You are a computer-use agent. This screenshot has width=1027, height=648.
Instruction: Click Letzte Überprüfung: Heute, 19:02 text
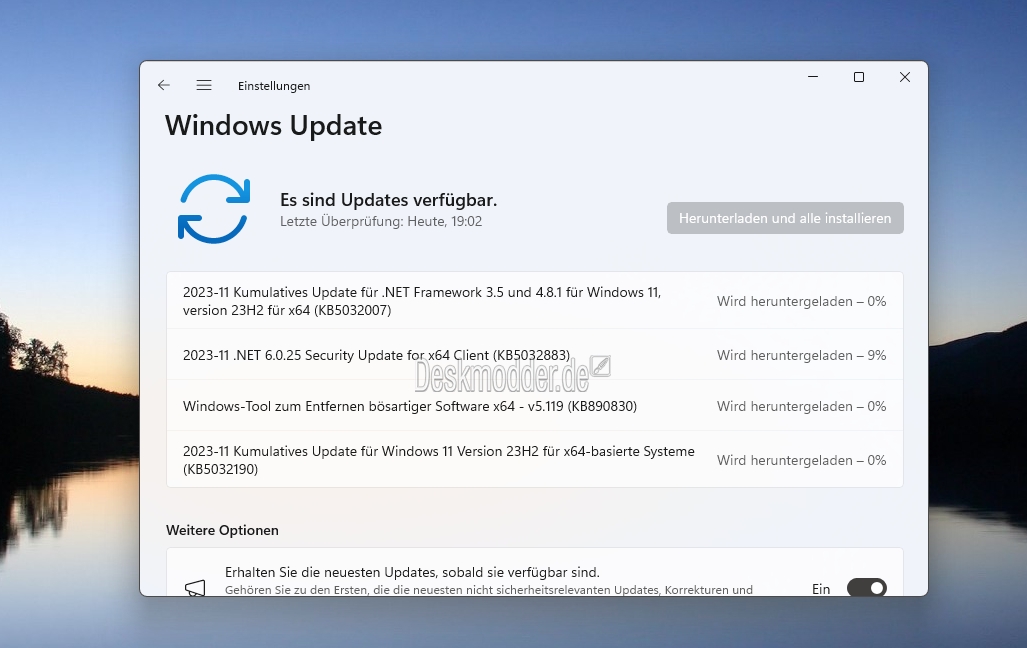point(381,221)
